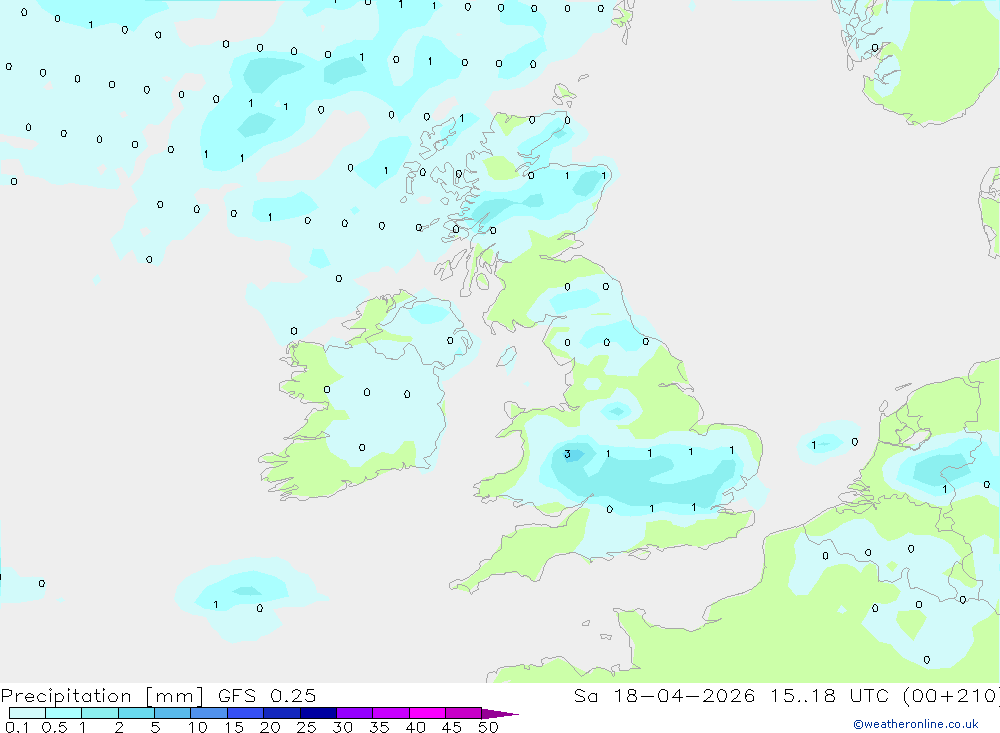Click the 25–30 mm navy legend swatch
The width and height of the screenshot is (1000, 733).
[x=318, y=713]
